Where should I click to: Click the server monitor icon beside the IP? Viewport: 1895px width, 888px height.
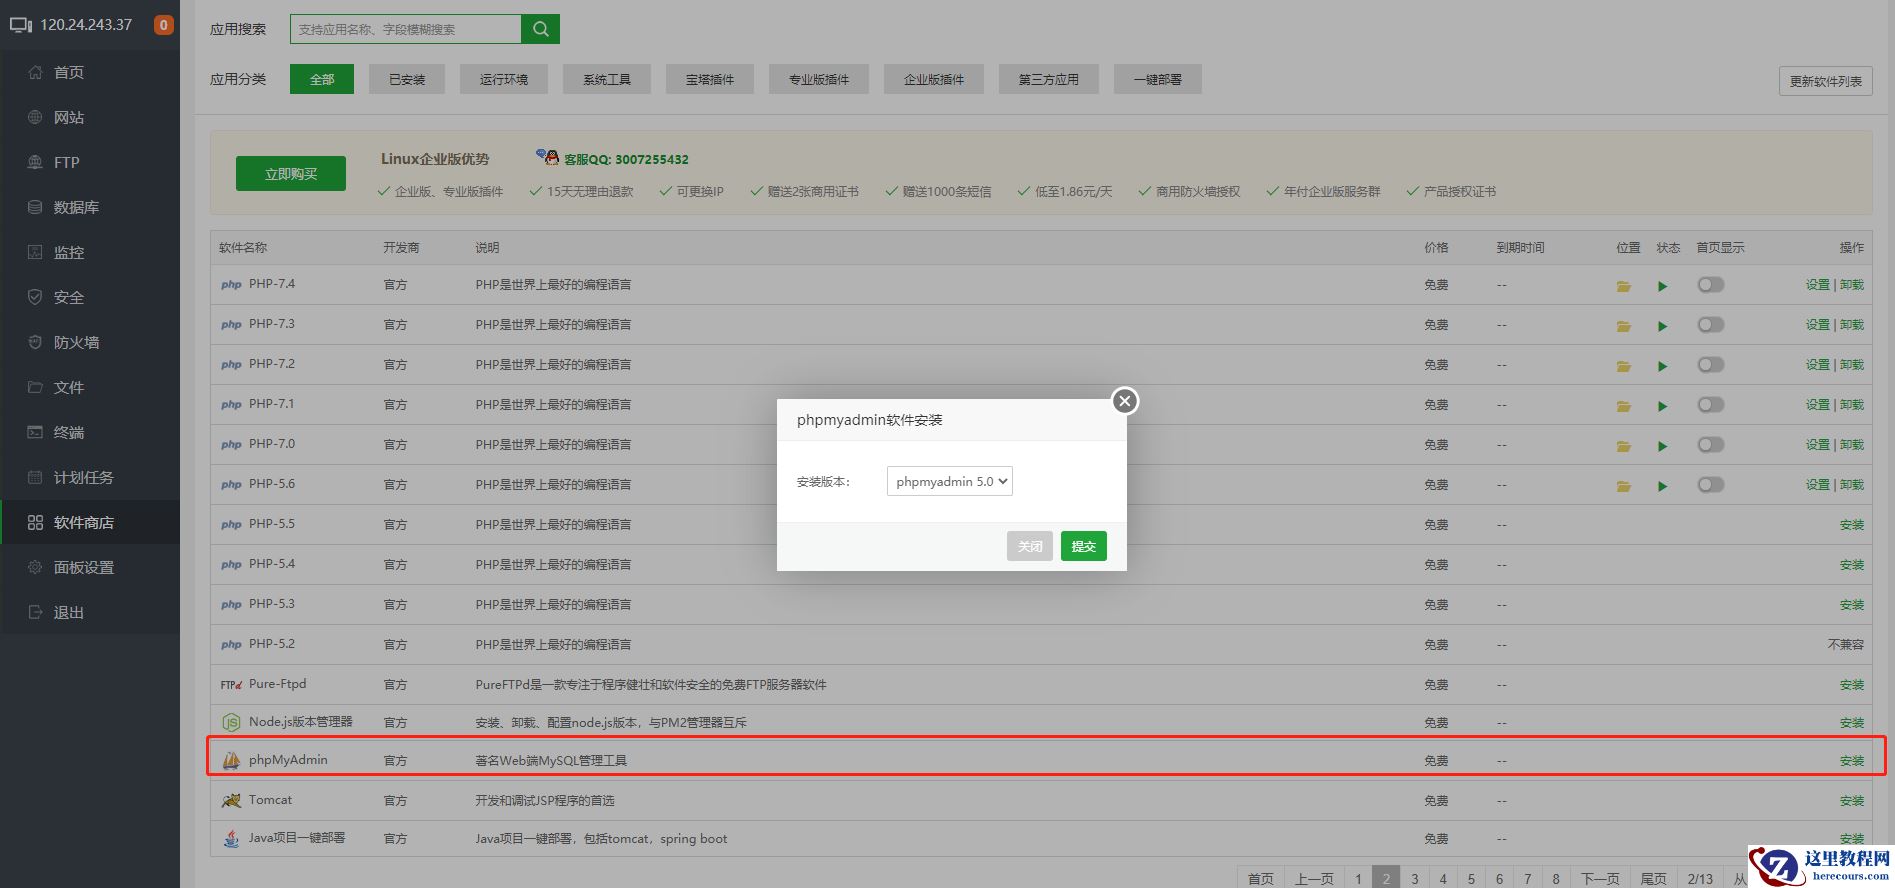[x=21, y=25]
